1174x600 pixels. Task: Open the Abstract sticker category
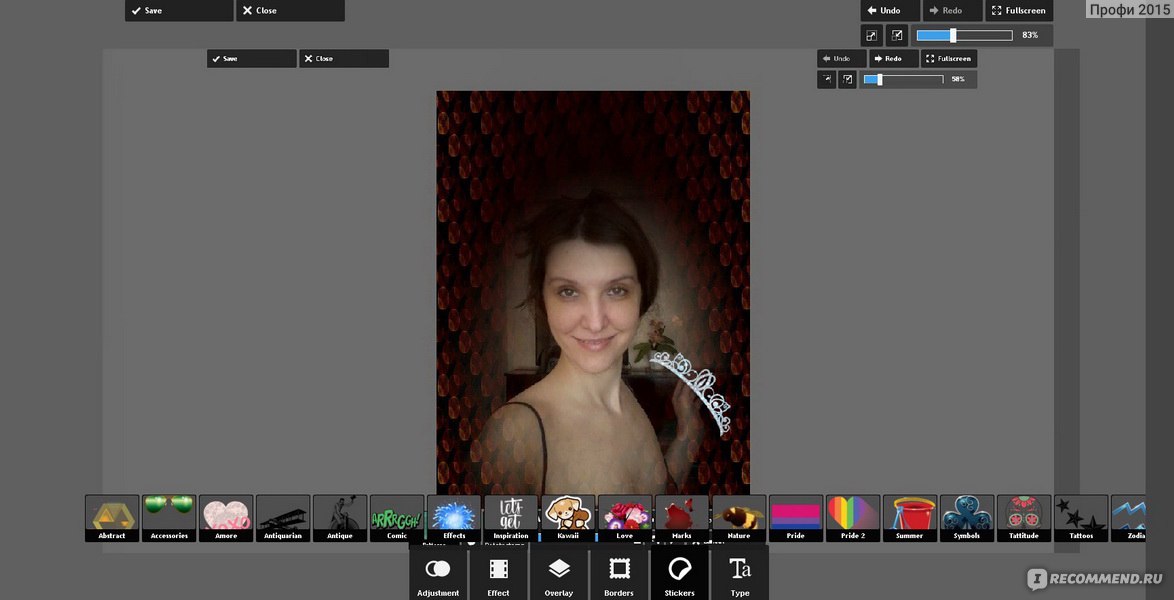coord(112,518)
